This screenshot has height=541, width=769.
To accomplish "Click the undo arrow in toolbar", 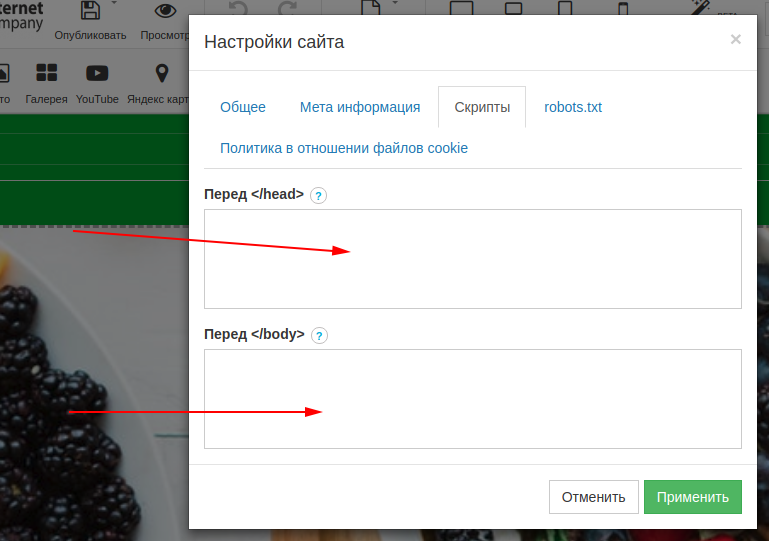I will coord(238,9).
